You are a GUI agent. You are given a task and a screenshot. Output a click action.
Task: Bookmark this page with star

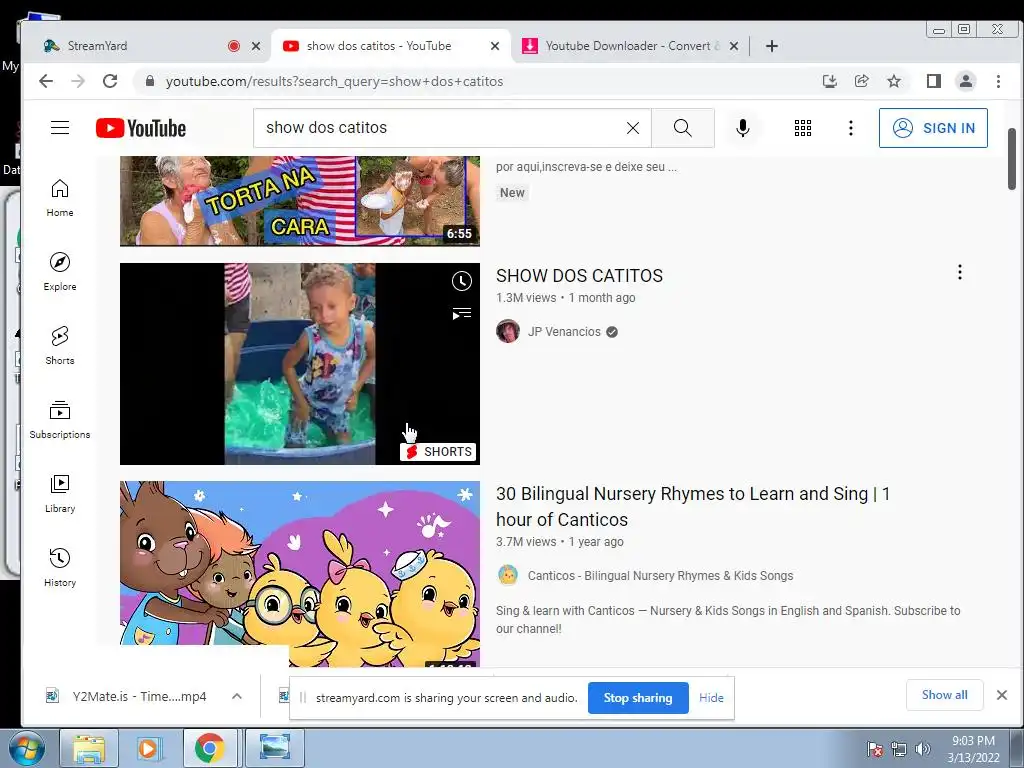point(894,81)
